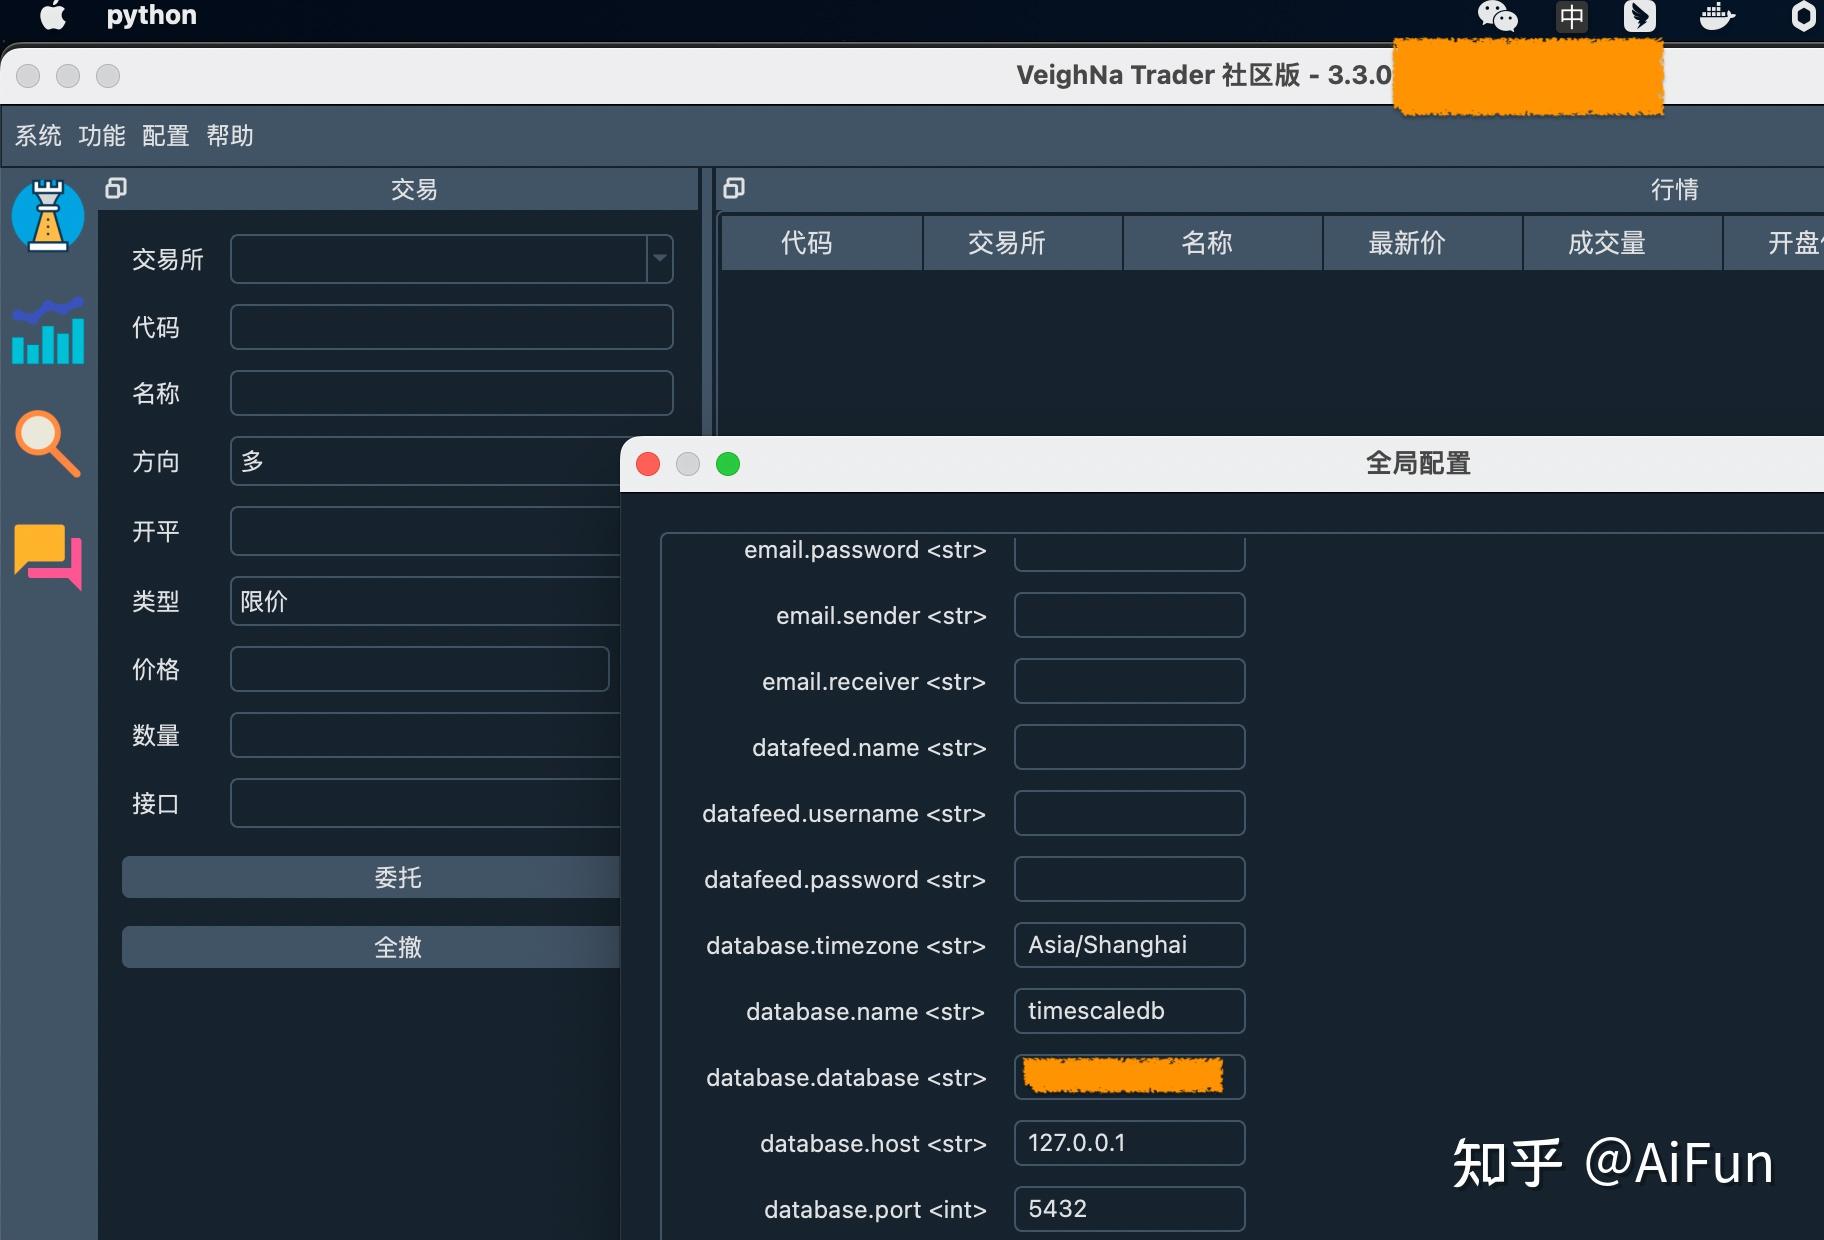Screen dimensions: 1824x1240
Task: Open the 帮助 menu
Action: pos(230,136)
